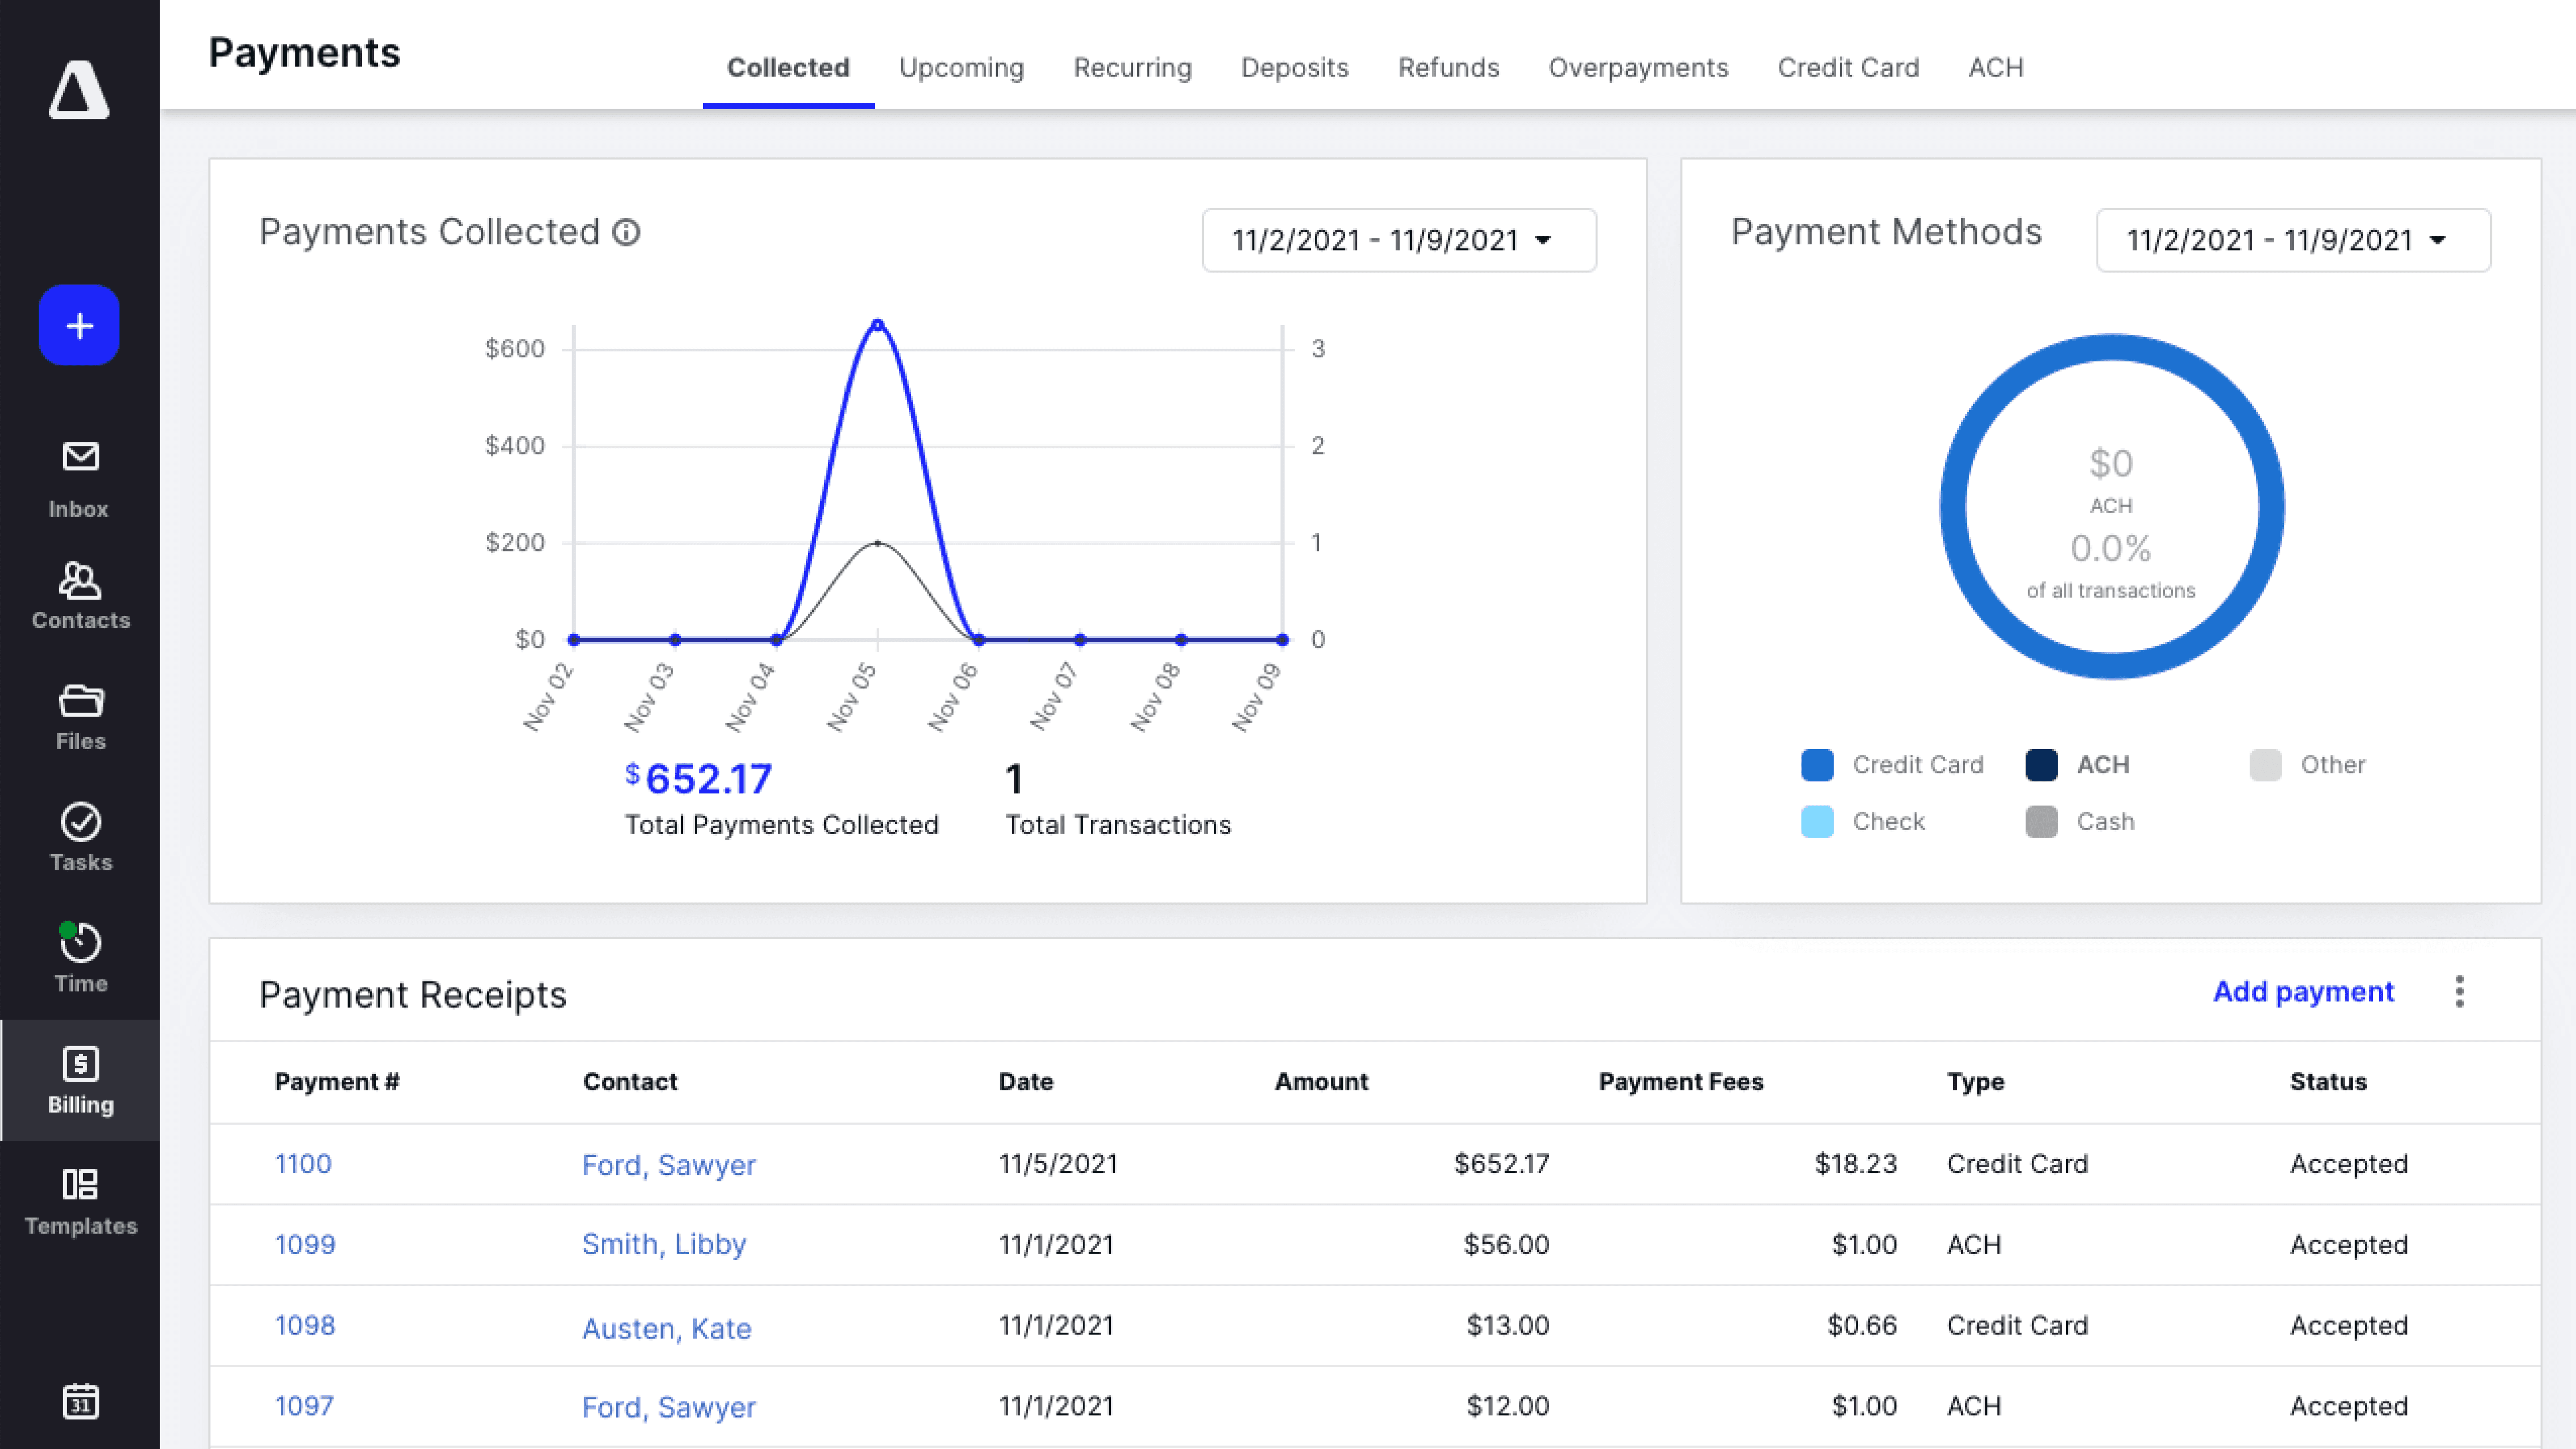Open Payment Methods date range dropdown
Viewport: 2576px width, 1449px height.
tap(2293, 240)
